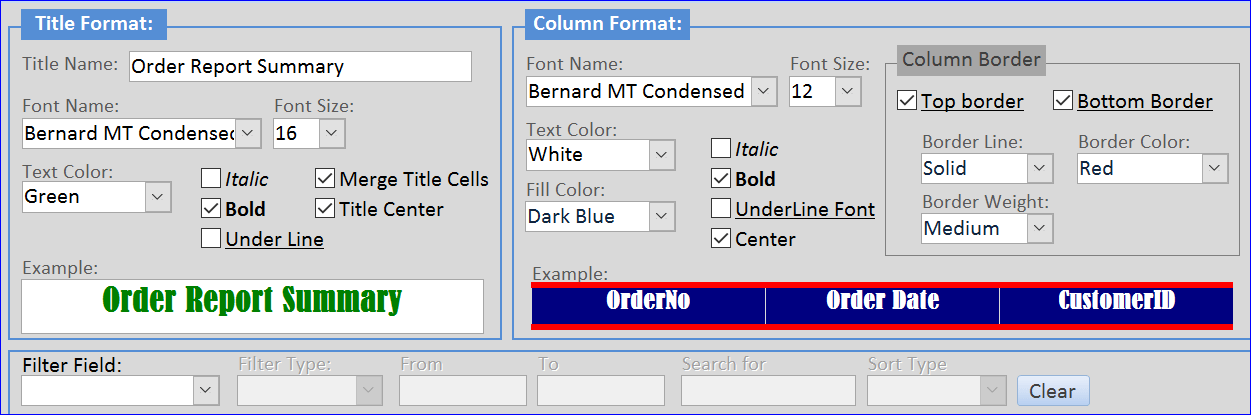Viewport: 1251px width, 415px height.
Task: Toggle the title Italic checkbox
Action: click(x=211, y=179)
